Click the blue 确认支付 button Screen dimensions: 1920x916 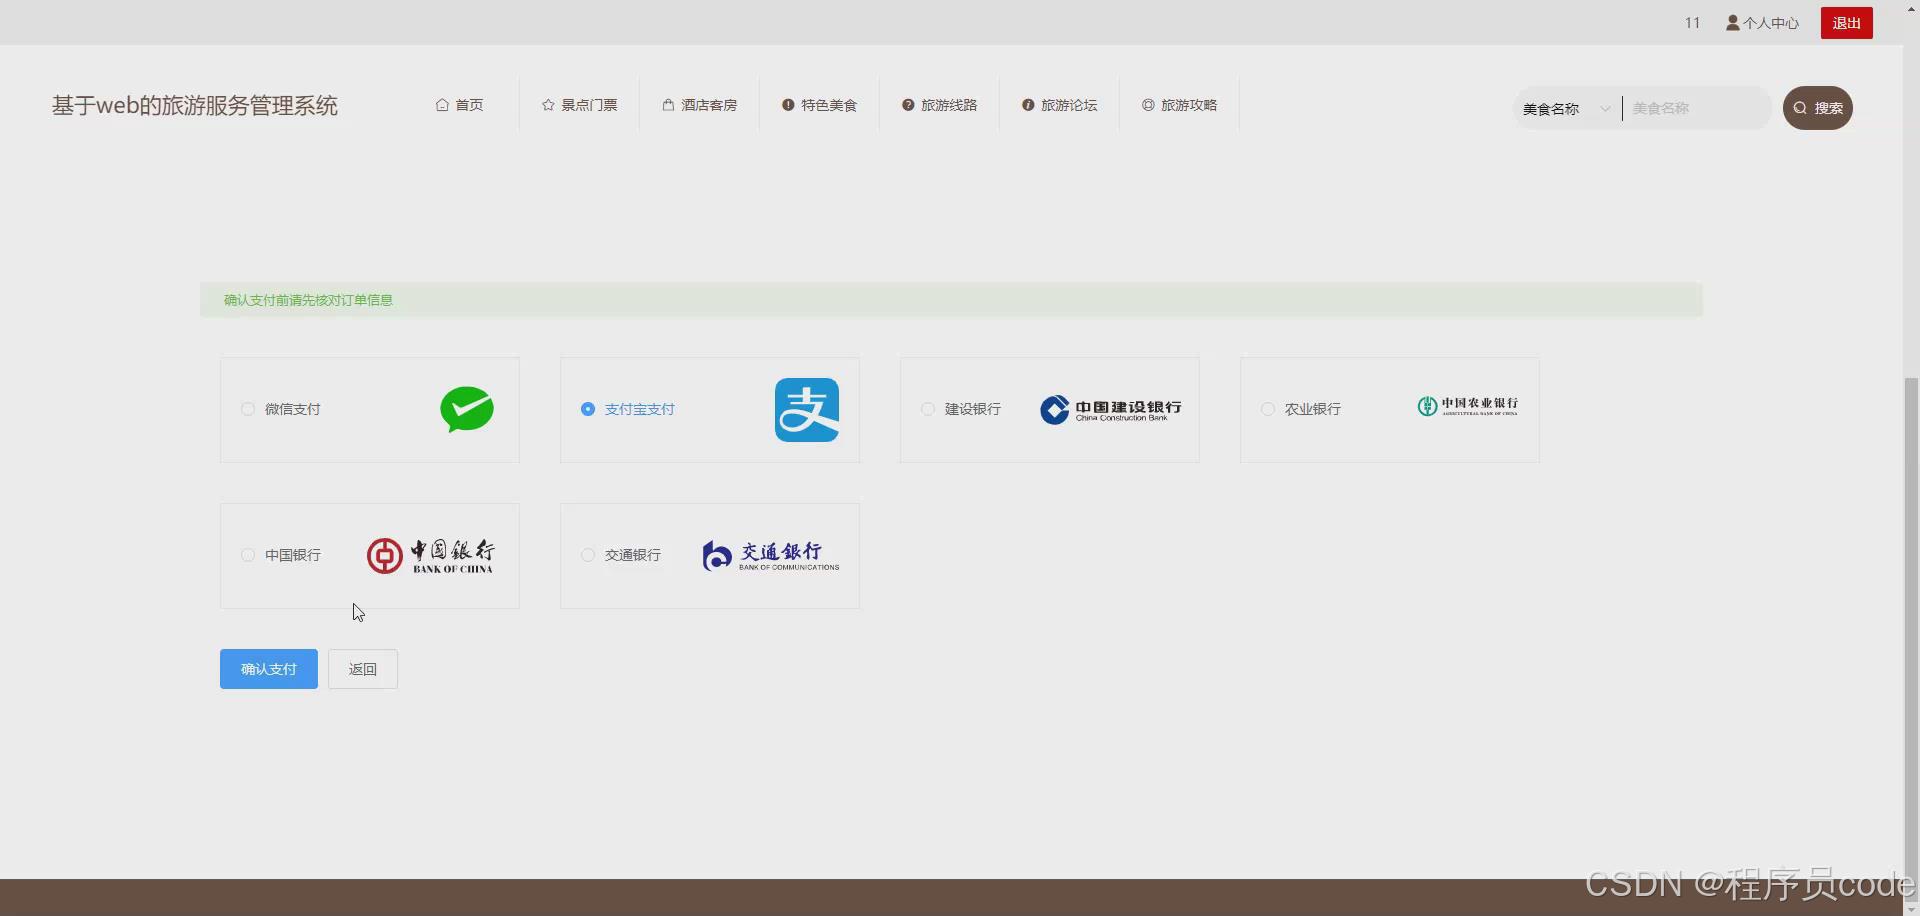269,669
